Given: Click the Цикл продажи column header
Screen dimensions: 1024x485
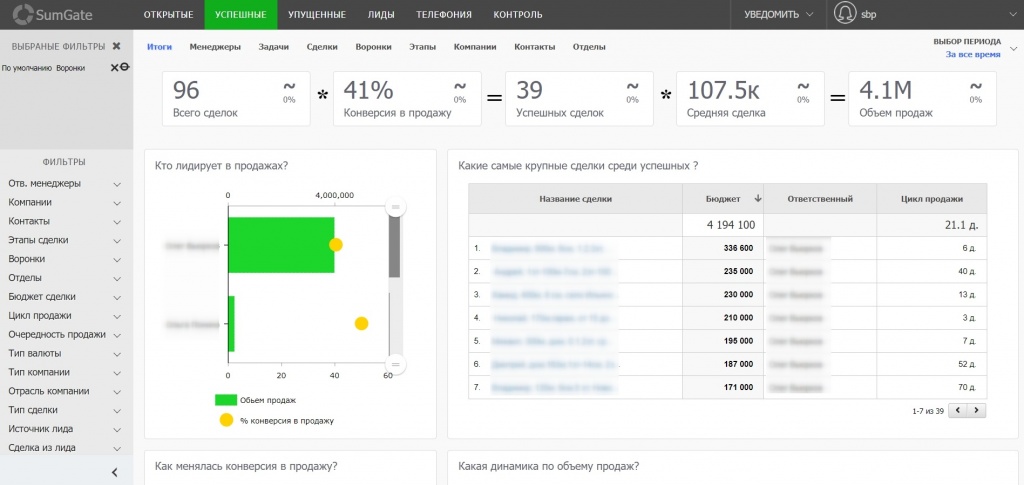Looking at the screenshot, I should (x=932, y=199).
